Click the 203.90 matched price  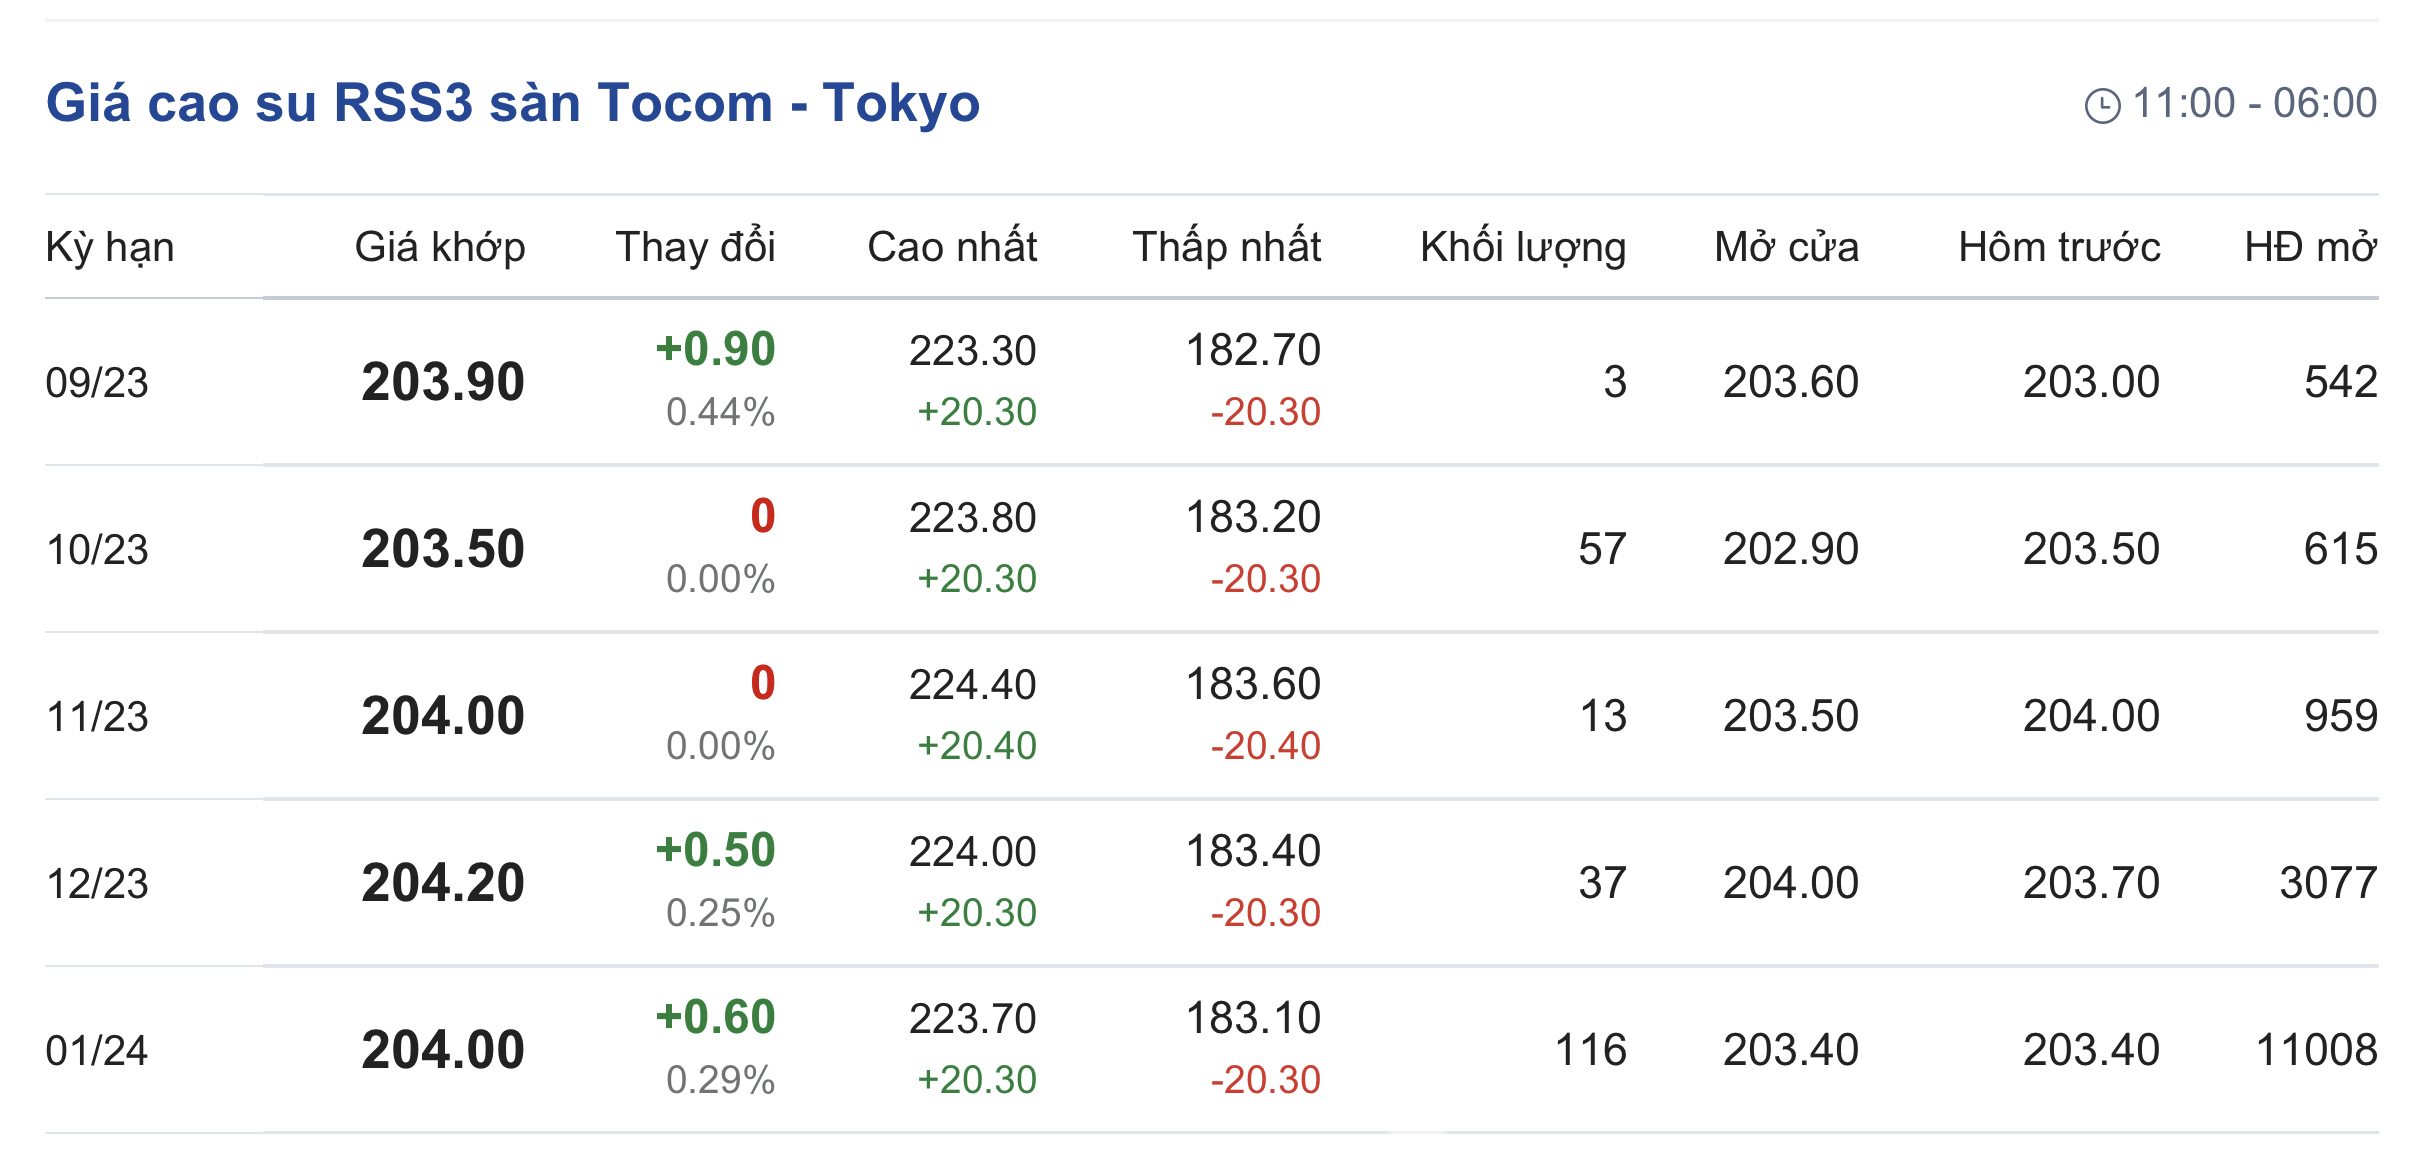pos(443,382)
